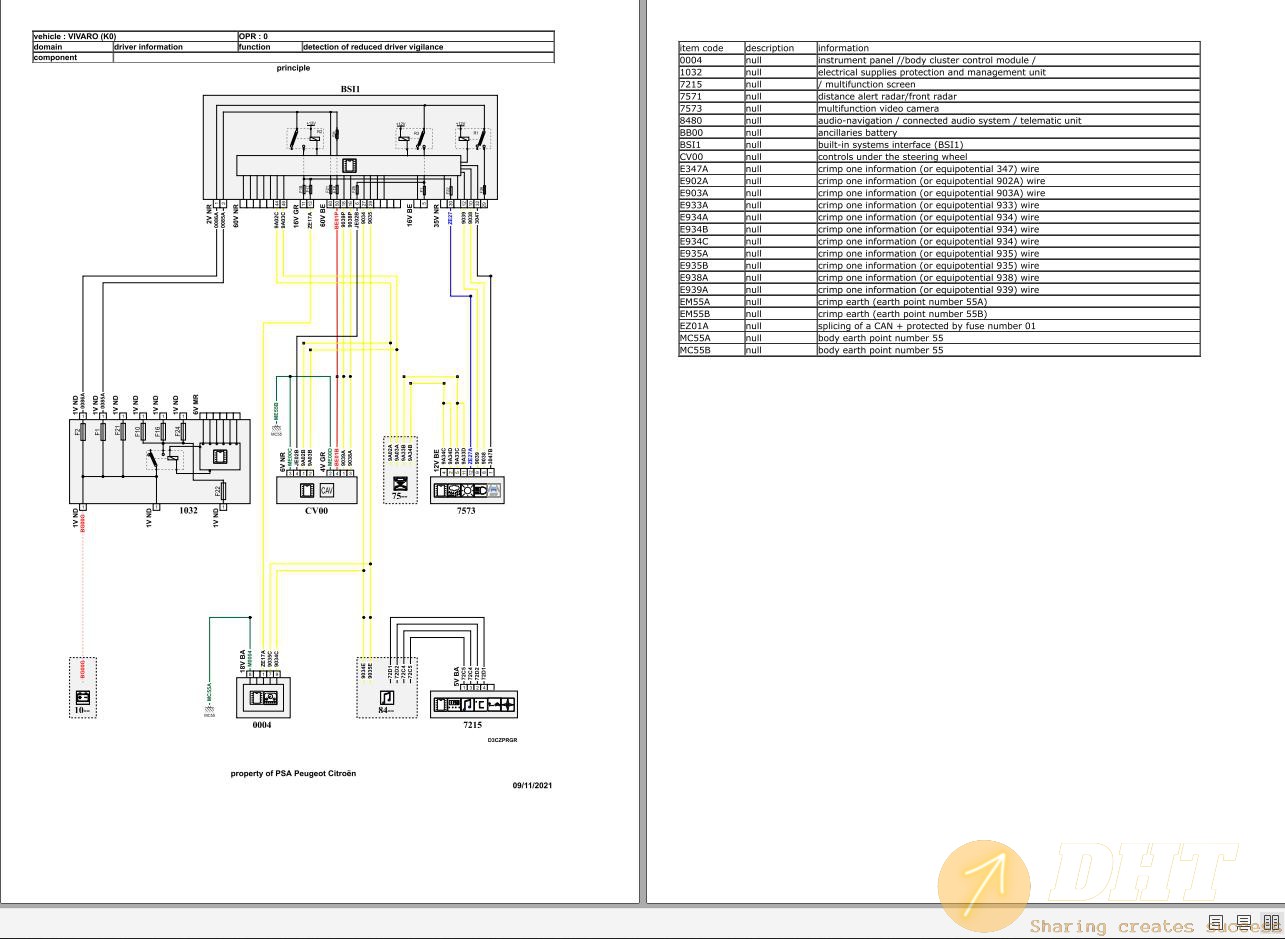Screen dimensions: 1285x939
Task: Click the 1032 module label
Action: click(x=188, y=510)
